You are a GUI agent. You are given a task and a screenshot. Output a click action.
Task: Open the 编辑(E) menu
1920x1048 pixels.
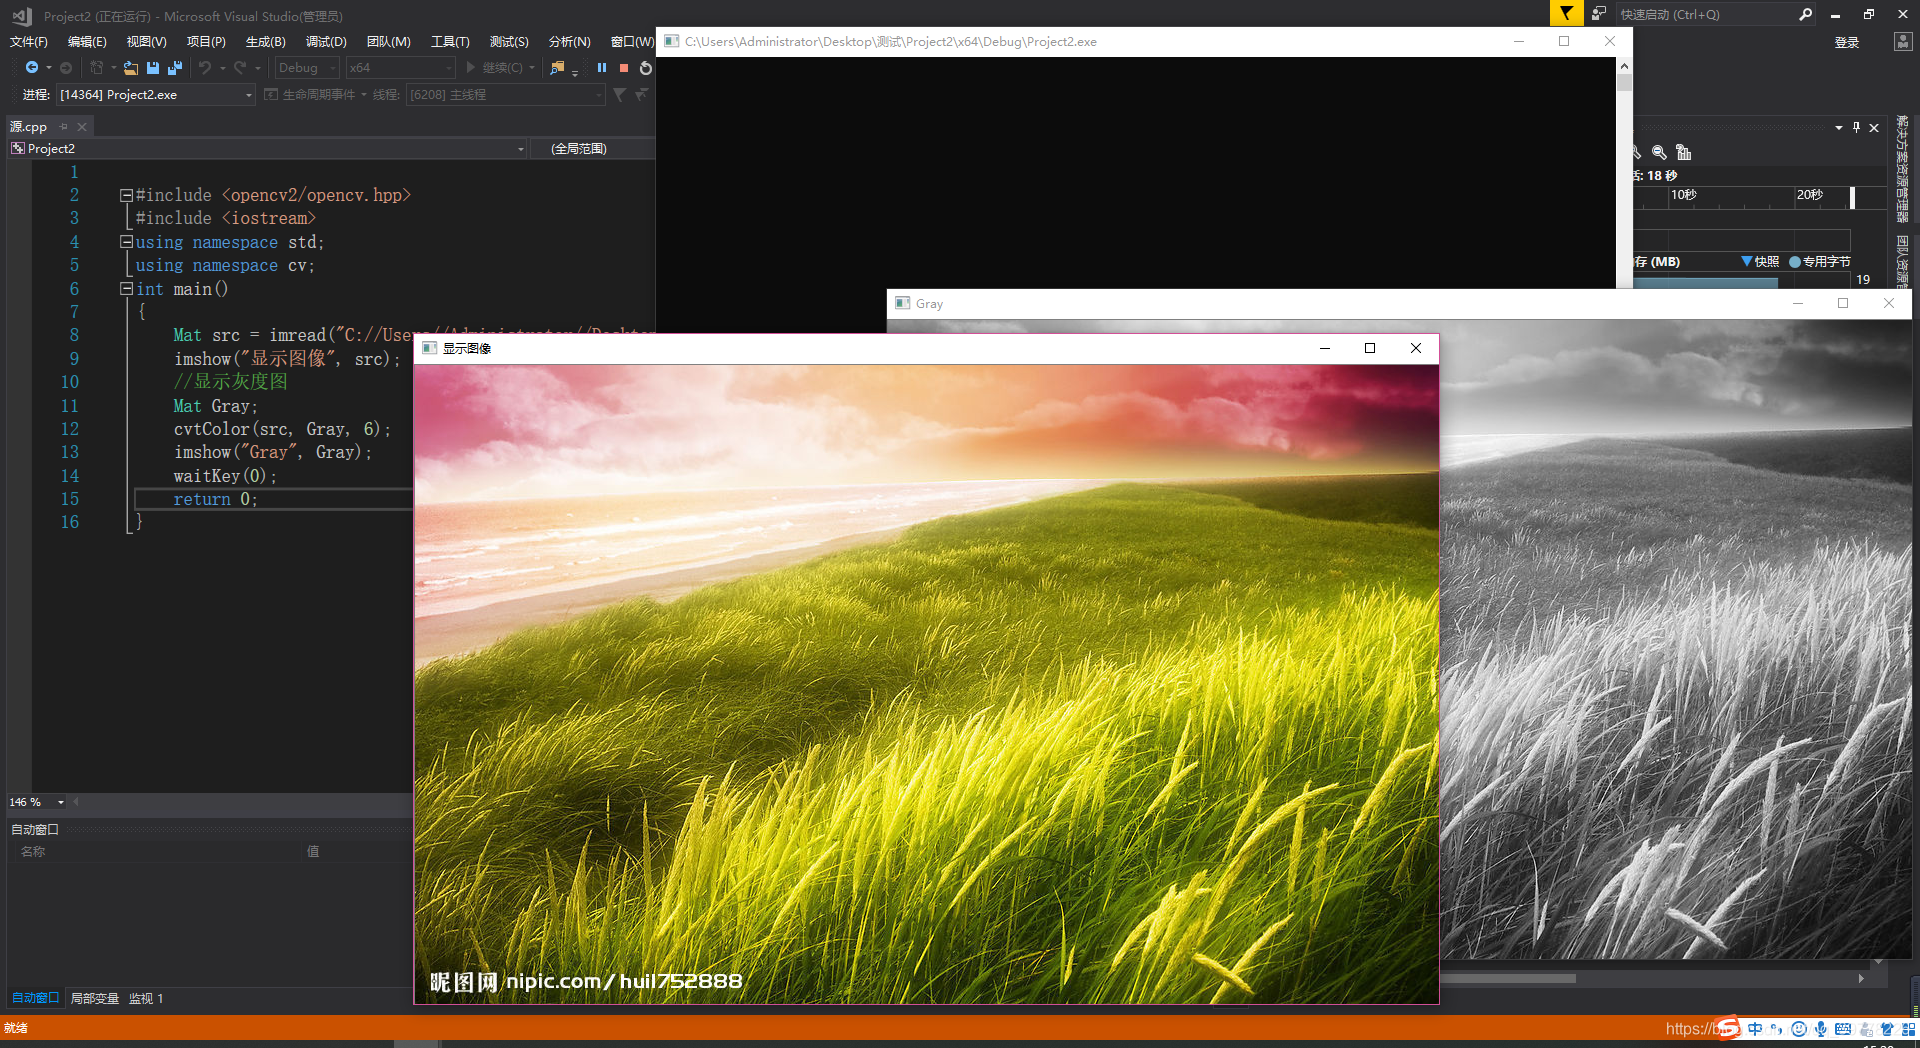click(x=87, y=41)
